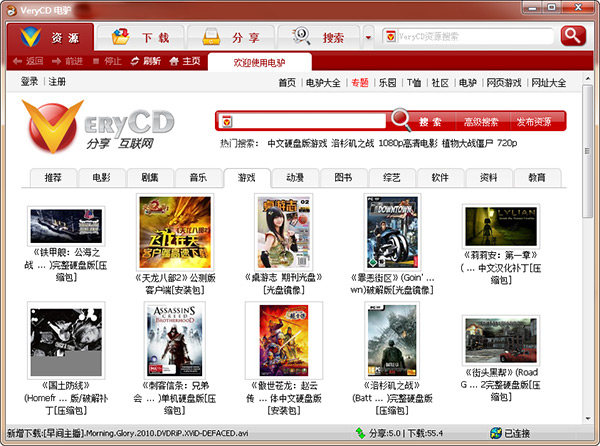The height and width of the screenshot is (446, 600).
Task: Open 高级搜索
Action: [481, 122]
